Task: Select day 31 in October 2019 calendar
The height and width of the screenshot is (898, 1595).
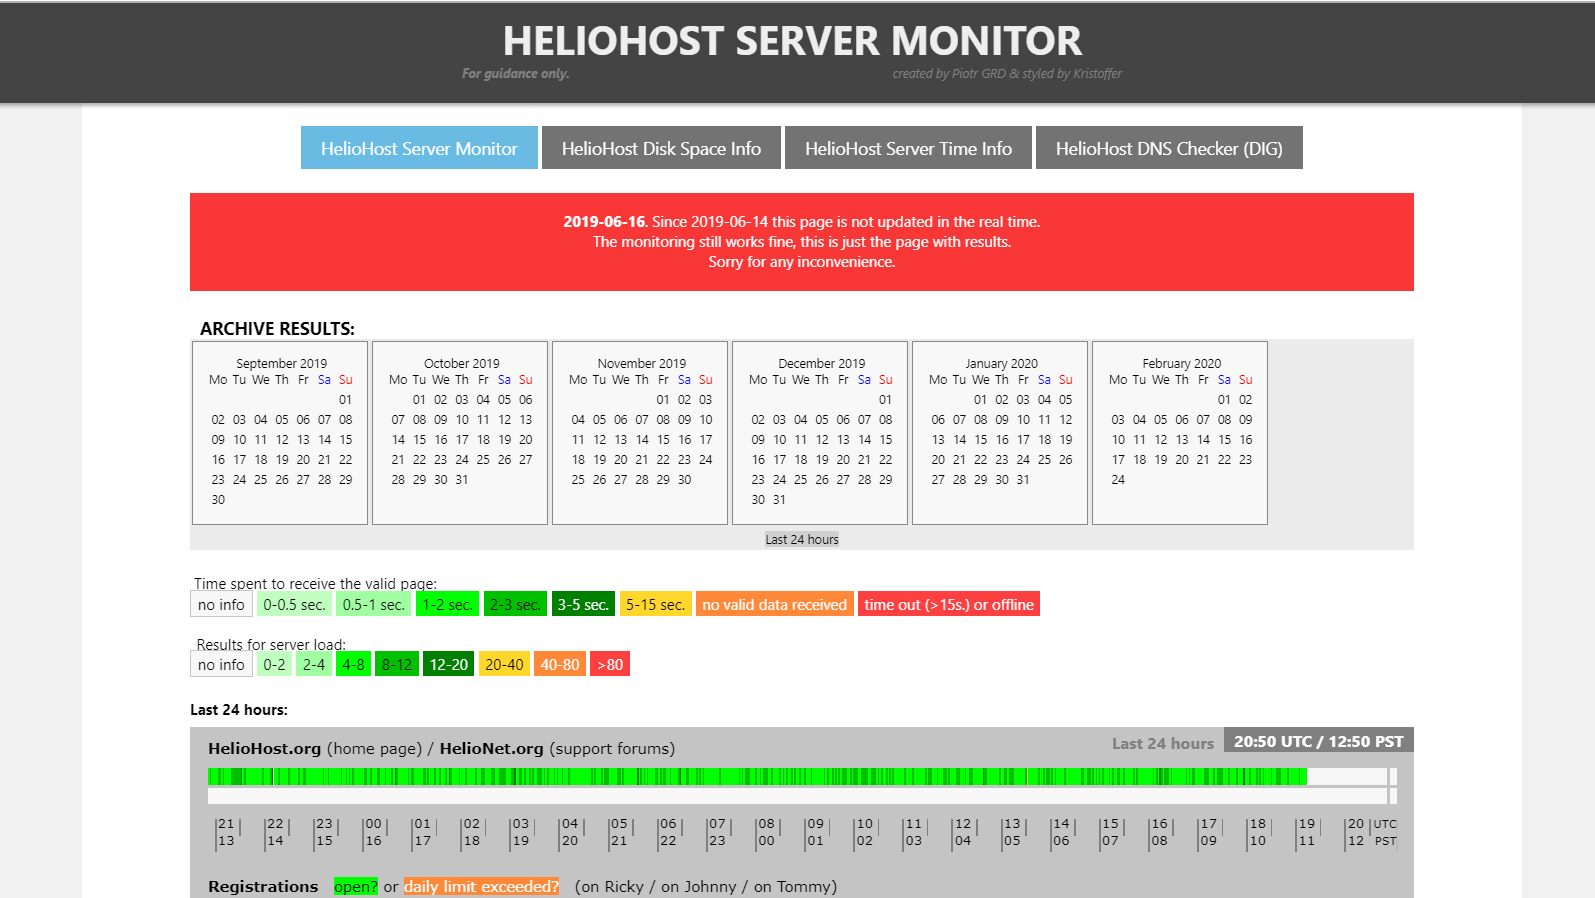Action: (462, 479)
